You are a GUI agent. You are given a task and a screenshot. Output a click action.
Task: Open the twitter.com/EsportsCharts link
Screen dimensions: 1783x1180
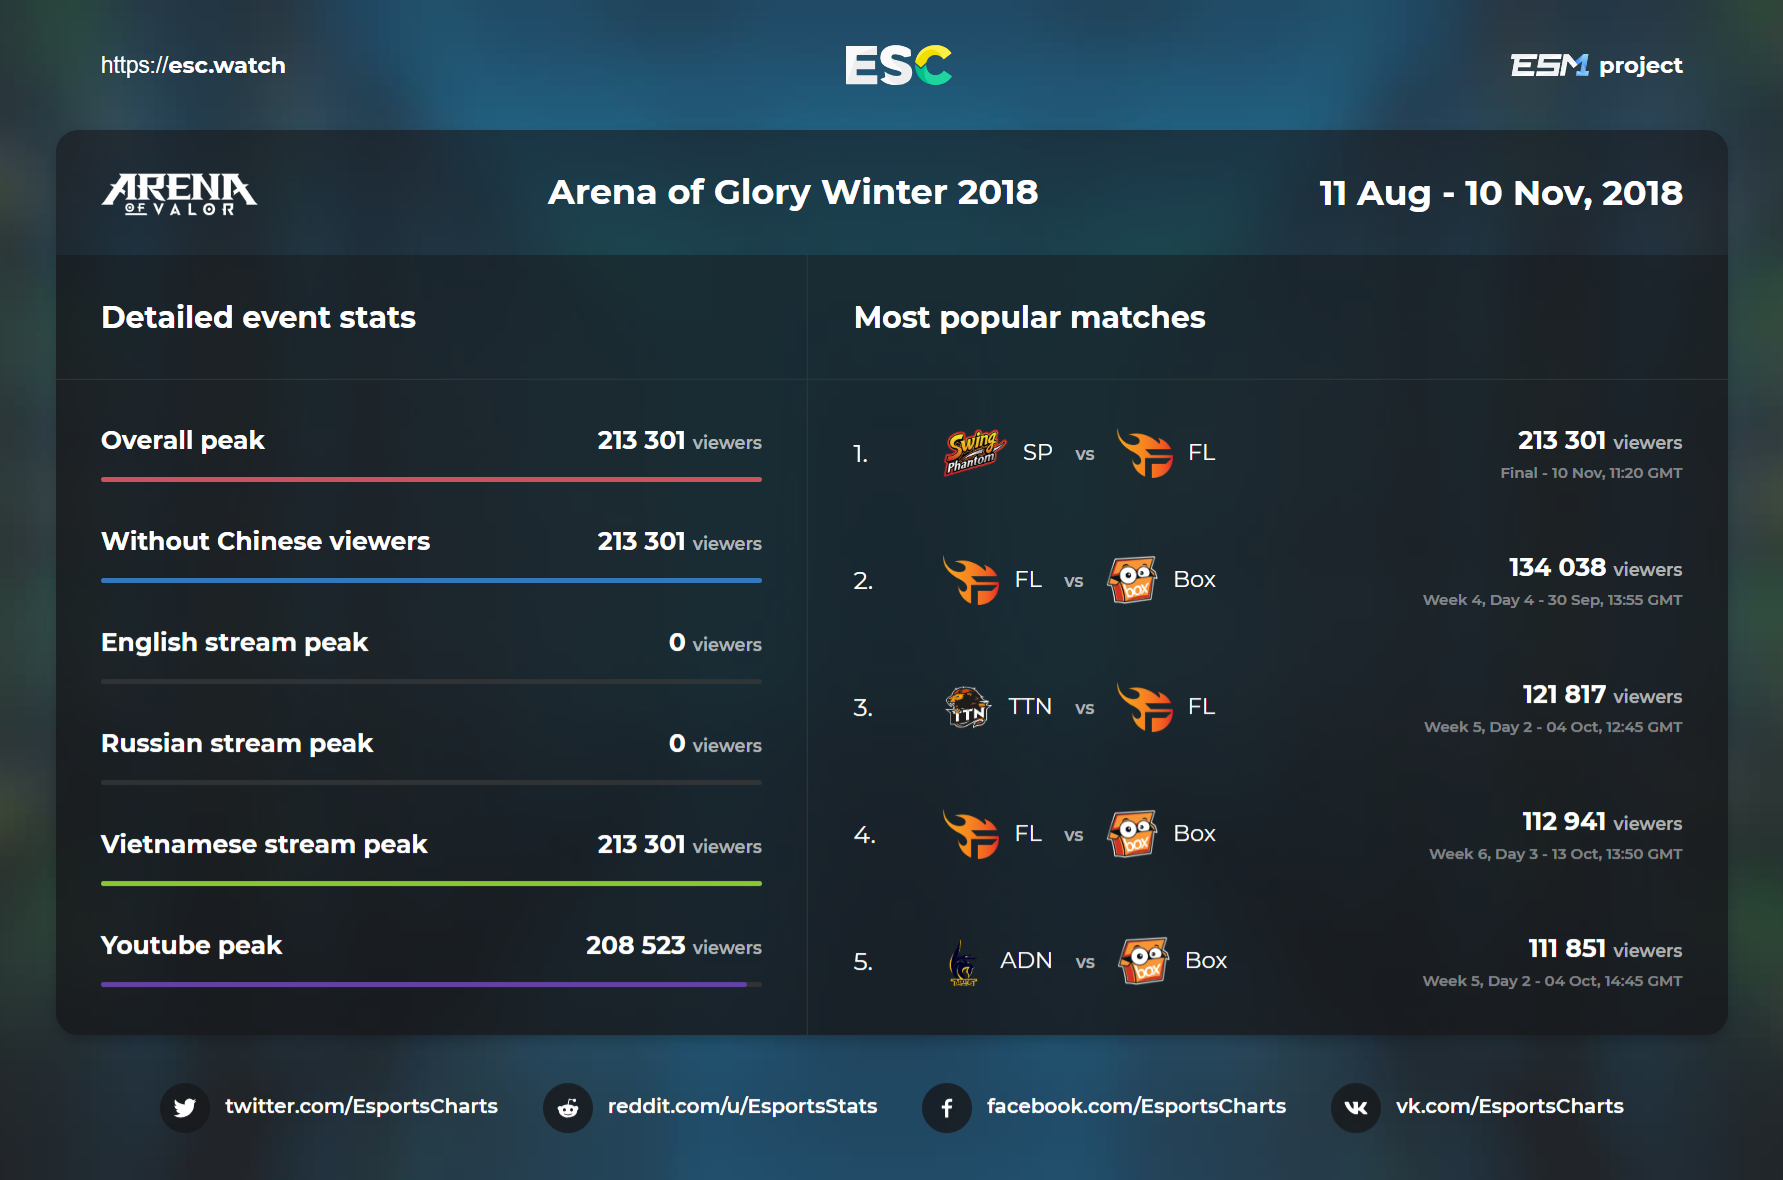(x=361, y=1106)
